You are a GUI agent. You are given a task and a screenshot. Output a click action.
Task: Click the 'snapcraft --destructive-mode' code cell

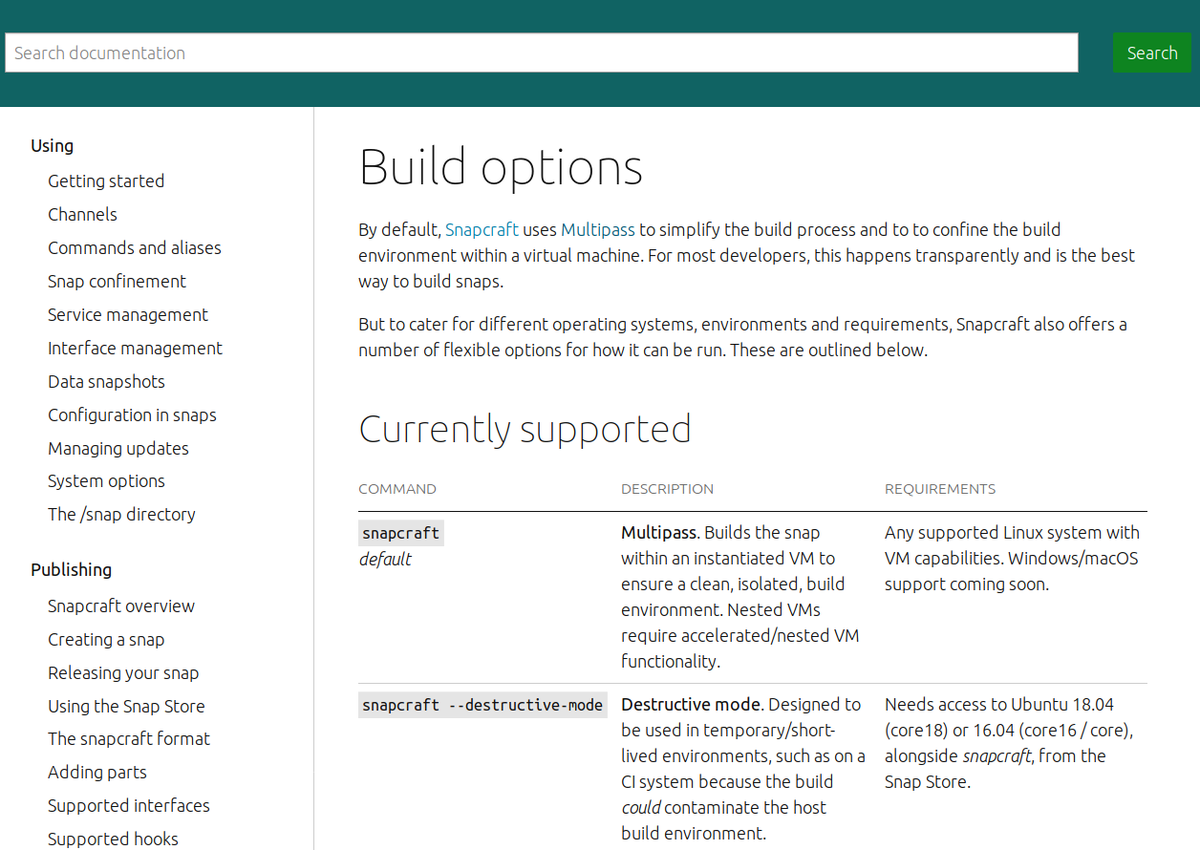(483, 705)
